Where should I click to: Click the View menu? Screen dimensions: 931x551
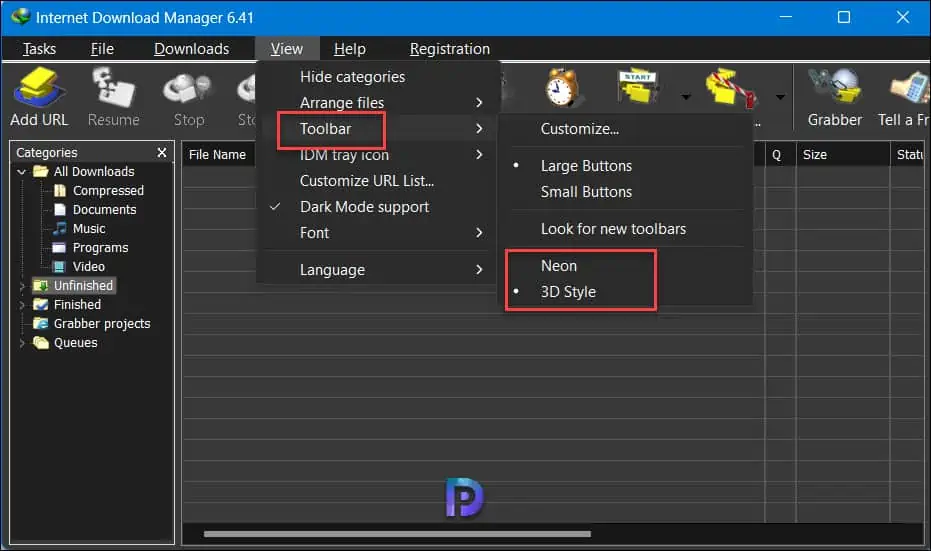[x=287, y=49]
